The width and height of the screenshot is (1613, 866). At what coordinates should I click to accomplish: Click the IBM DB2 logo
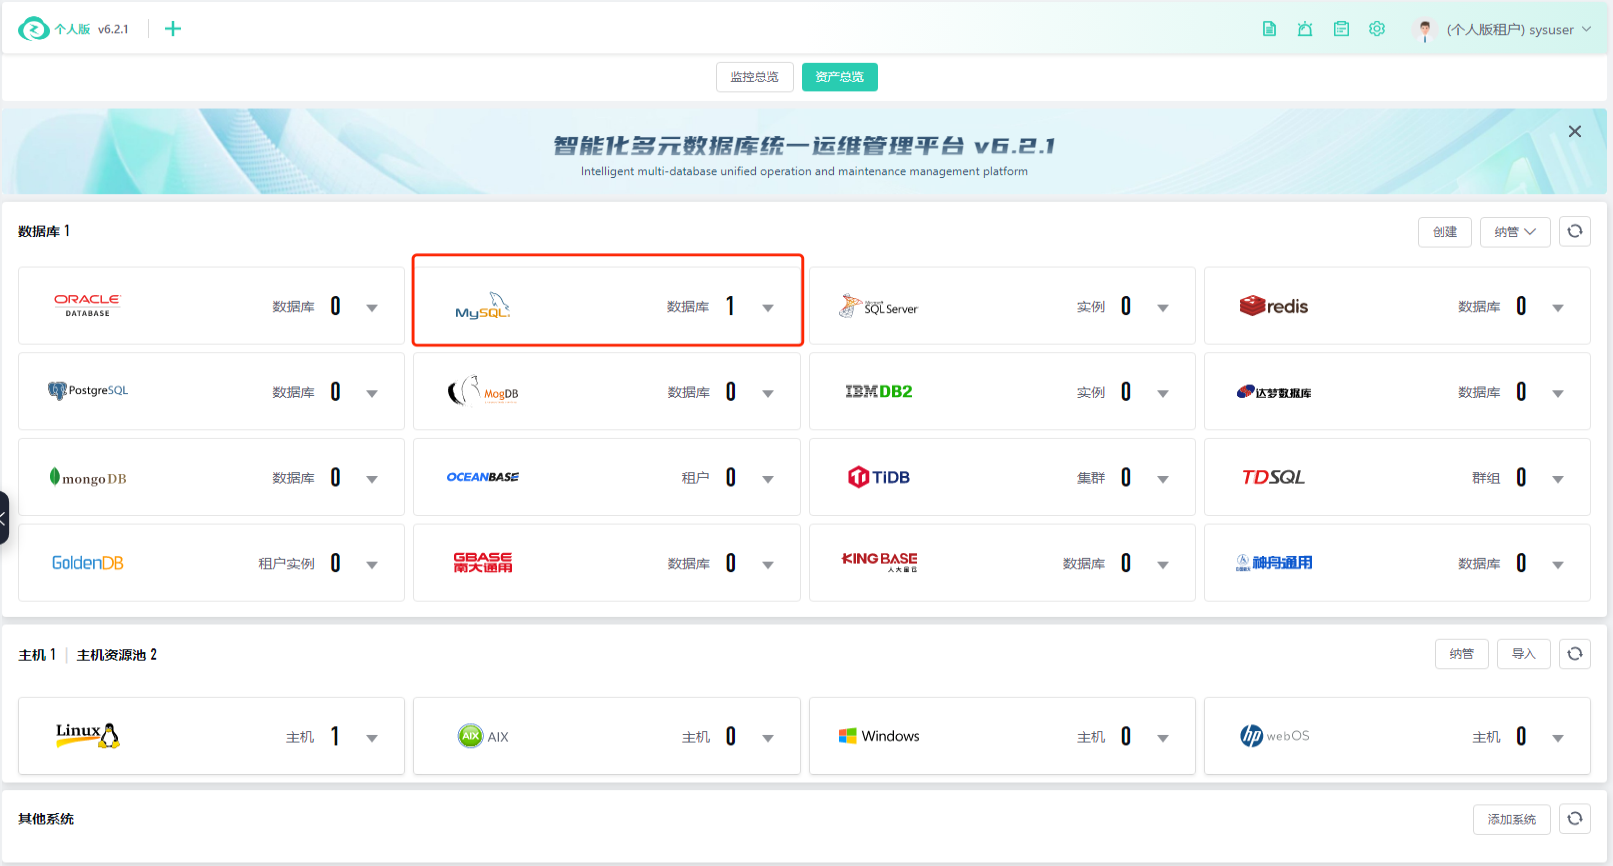[x=879, y=392]
